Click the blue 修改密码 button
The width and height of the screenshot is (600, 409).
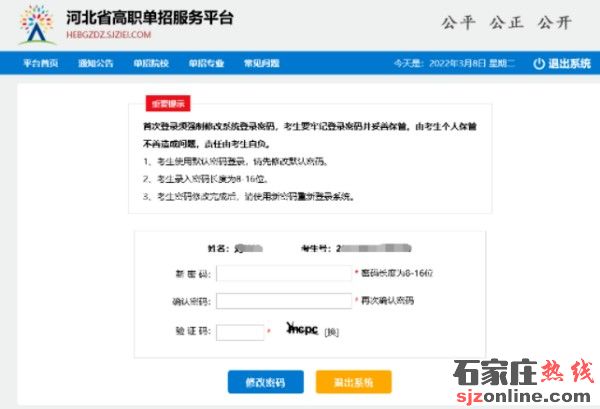pos(266,382)
